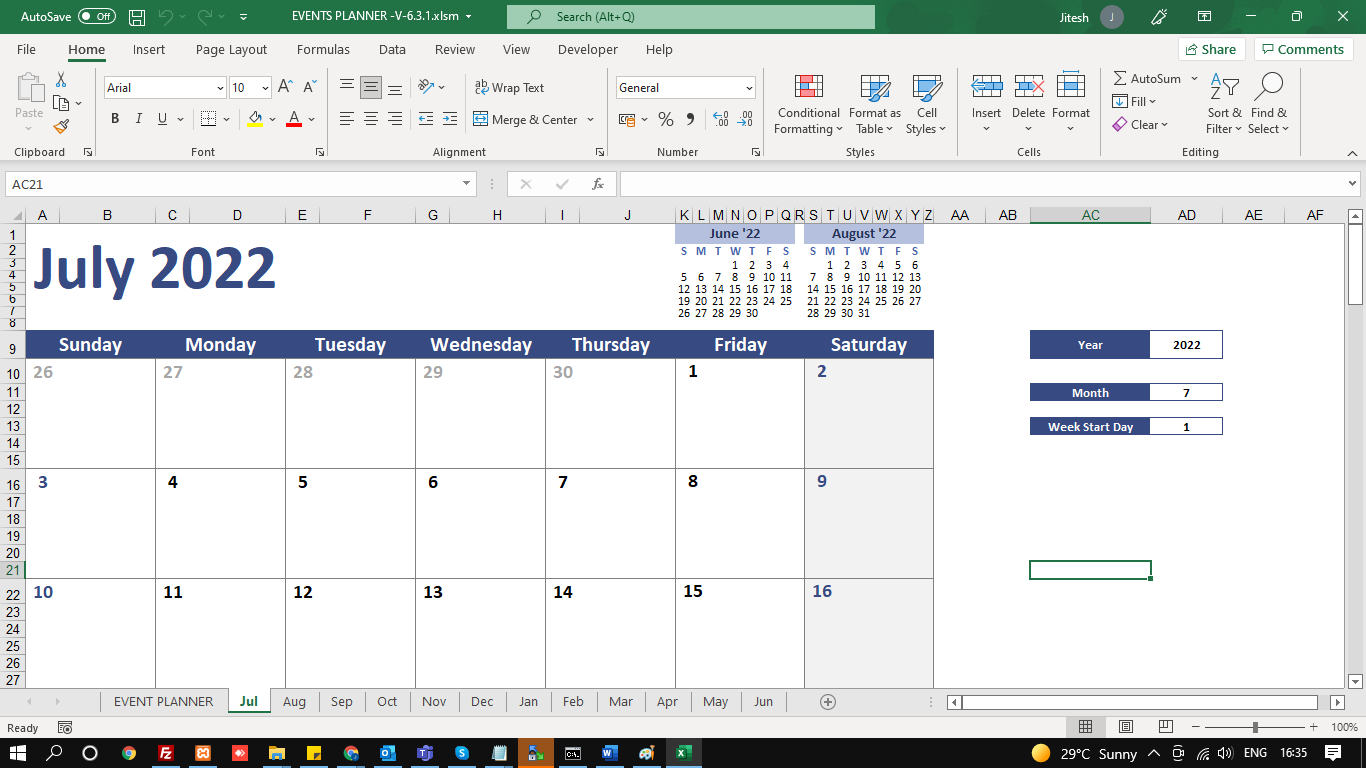Toggle the AutoSave switch

click(x=96, y=17)
